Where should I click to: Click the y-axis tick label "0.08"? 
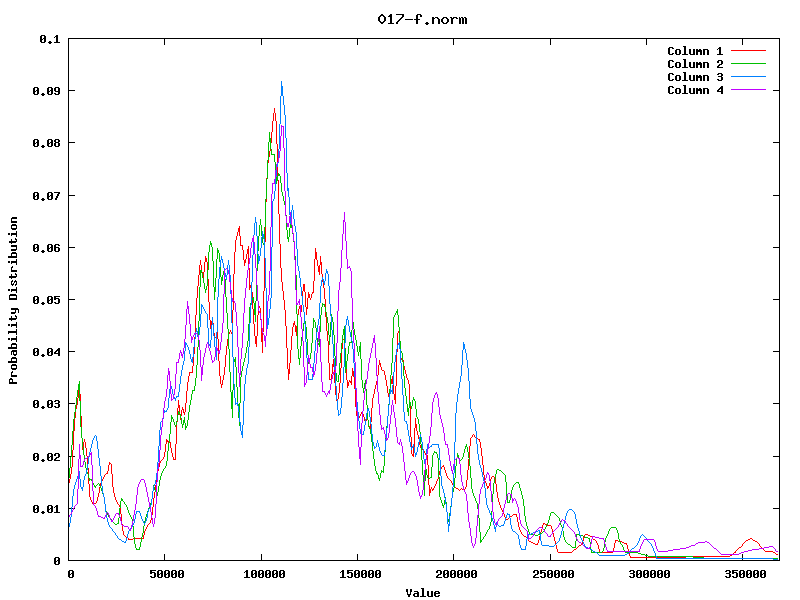(46, 143)
